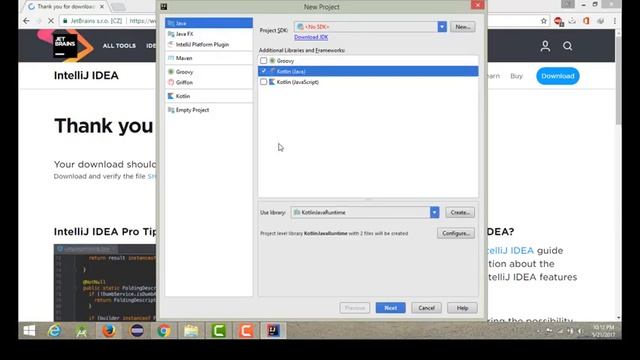Viewport: 640px width, 360px height.
Task: Open the Download JDK link
Action: [311, 37]
